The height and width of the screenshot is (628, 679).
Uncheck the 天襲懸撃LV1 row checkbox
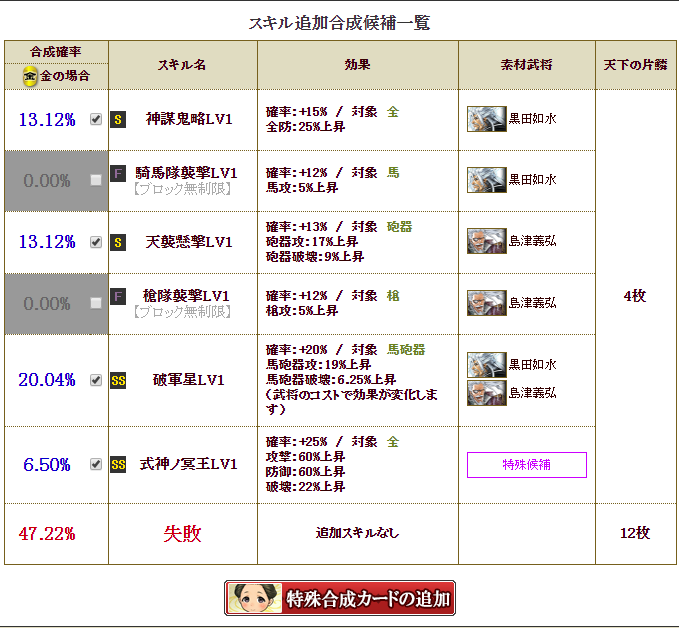[96, 242]
